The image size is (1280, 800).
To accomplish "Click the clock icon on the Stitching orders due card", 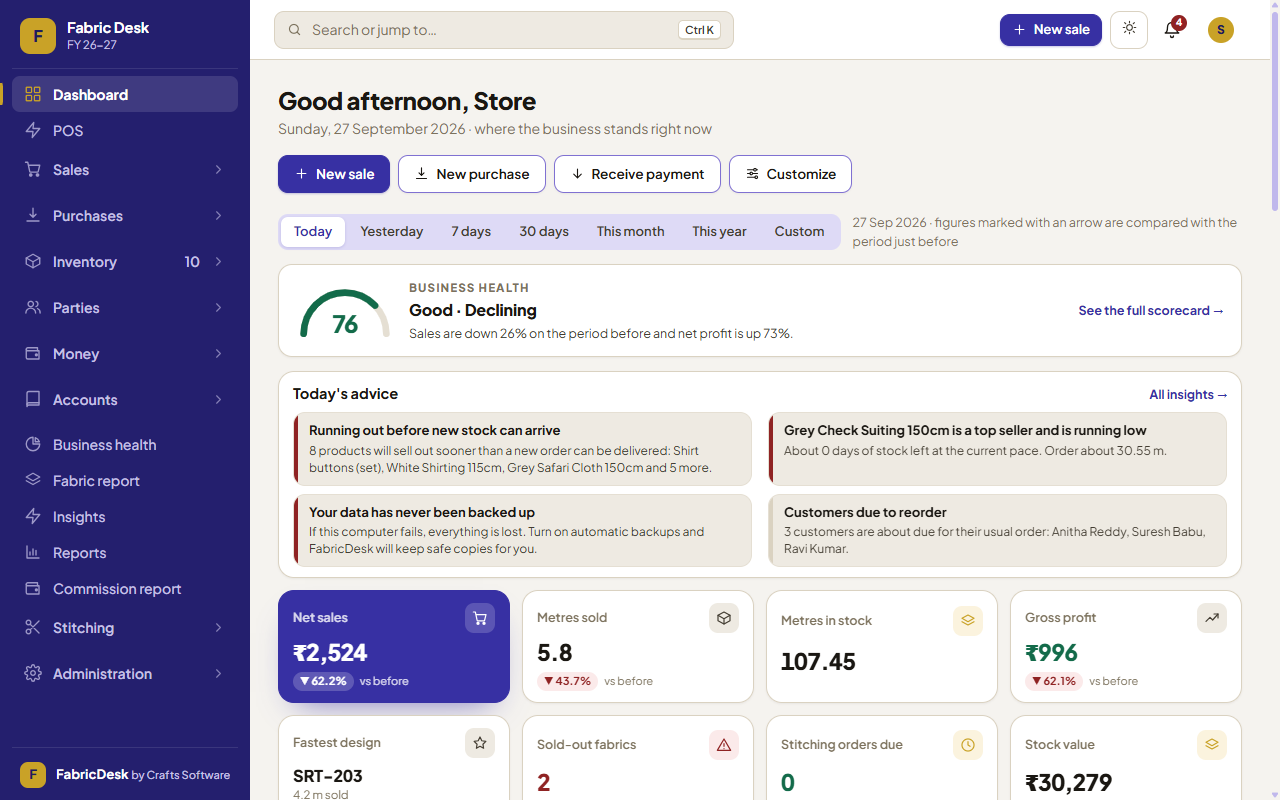I will pyautogui.click(x=968, y=745).
